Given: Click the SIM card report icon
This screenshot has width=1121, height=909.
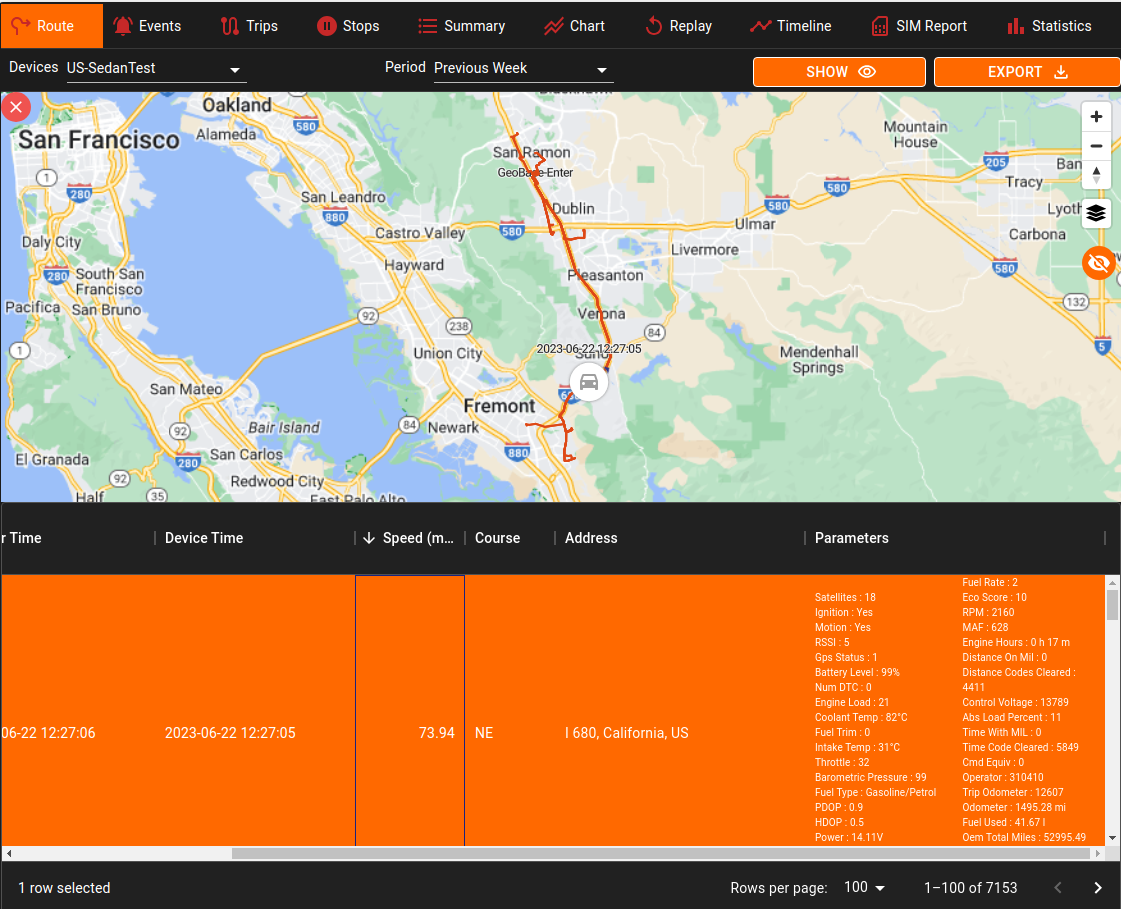Looking at the screenshot, I should point(879,26).
